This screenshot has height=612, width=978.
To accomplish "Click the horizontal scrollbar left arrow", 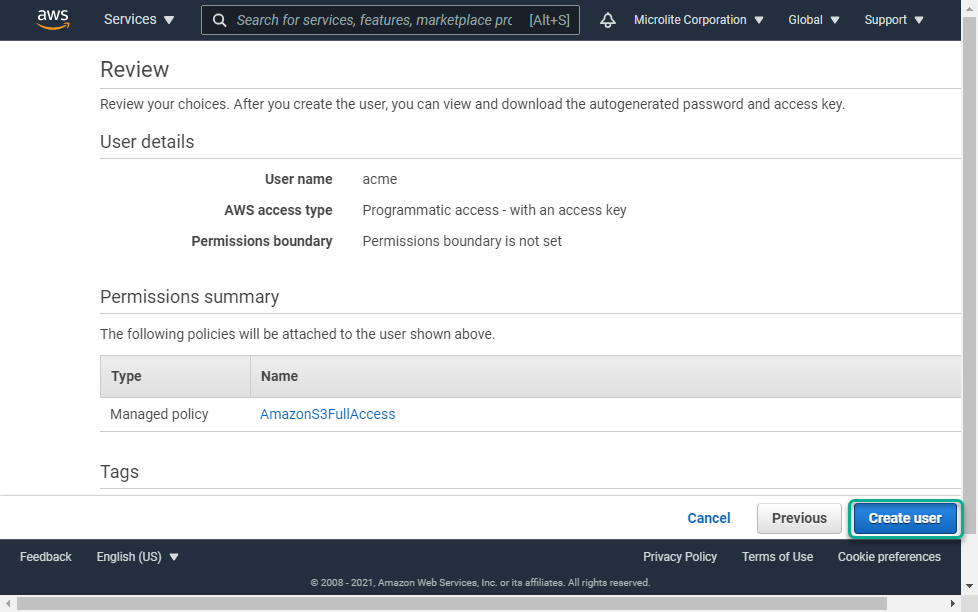I will pos(7,603).
